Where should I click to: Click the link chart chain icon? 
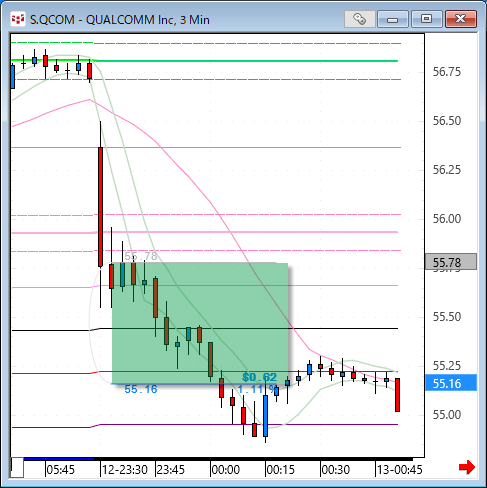360,19
